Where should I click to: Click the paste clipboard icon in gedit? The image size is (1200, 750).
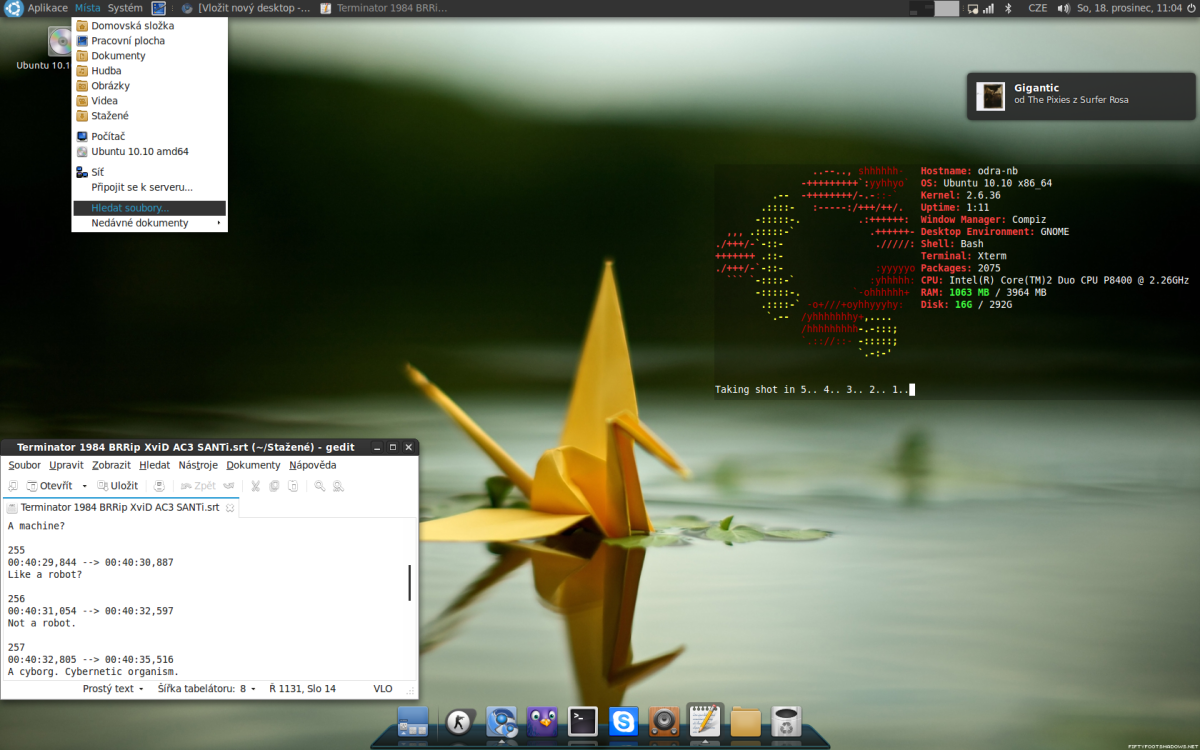[292, 486]
